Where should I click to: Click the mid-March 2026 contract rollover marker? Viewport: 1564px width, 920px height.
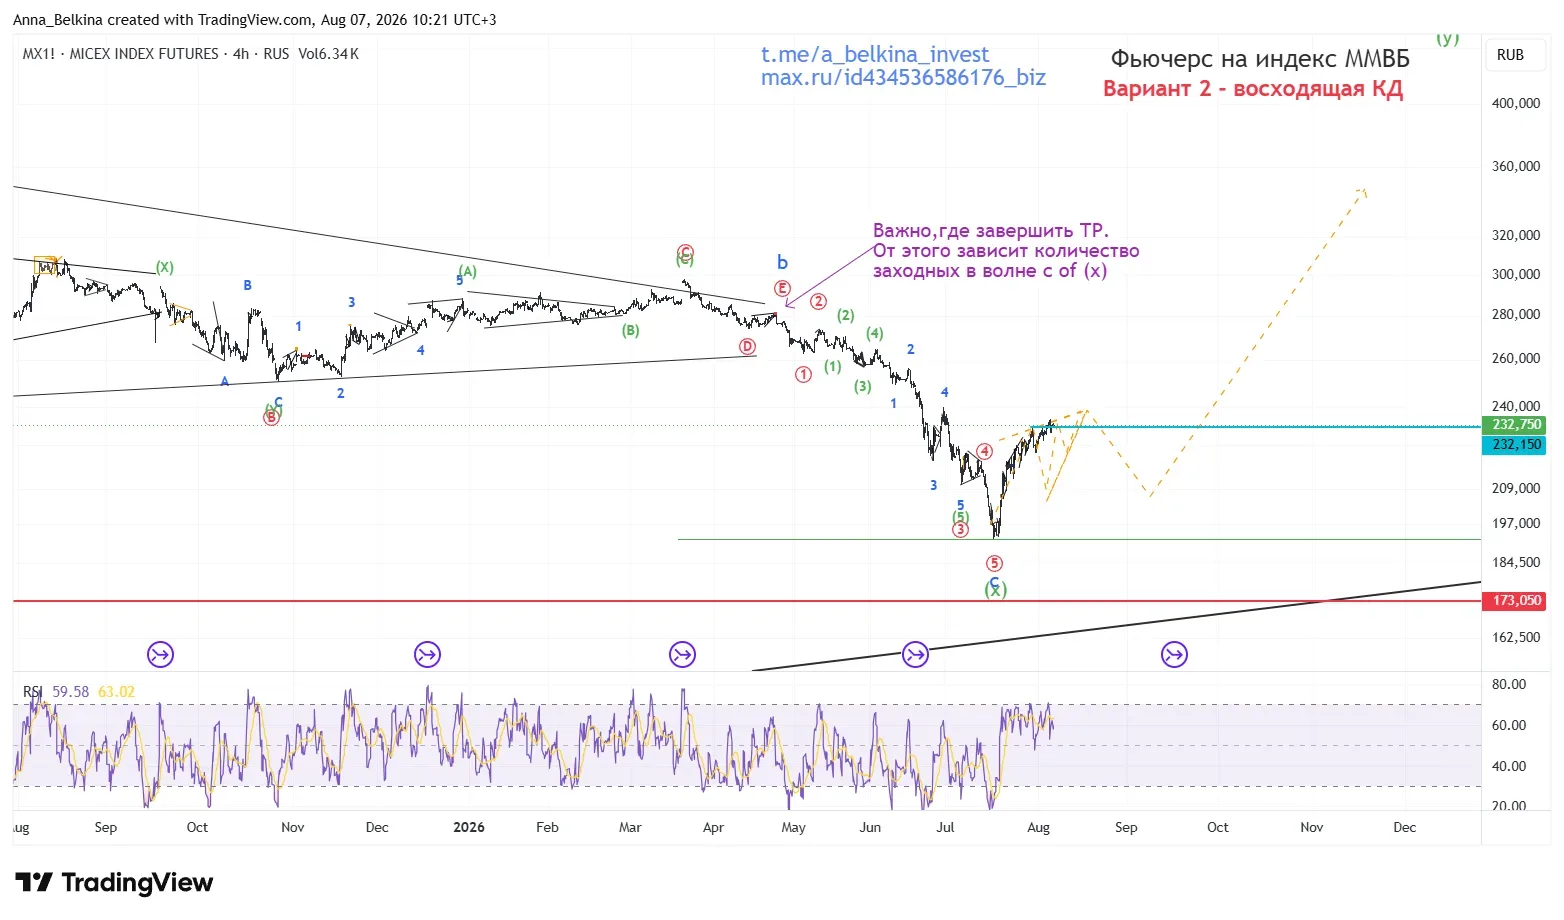click(x=682, y=655)
